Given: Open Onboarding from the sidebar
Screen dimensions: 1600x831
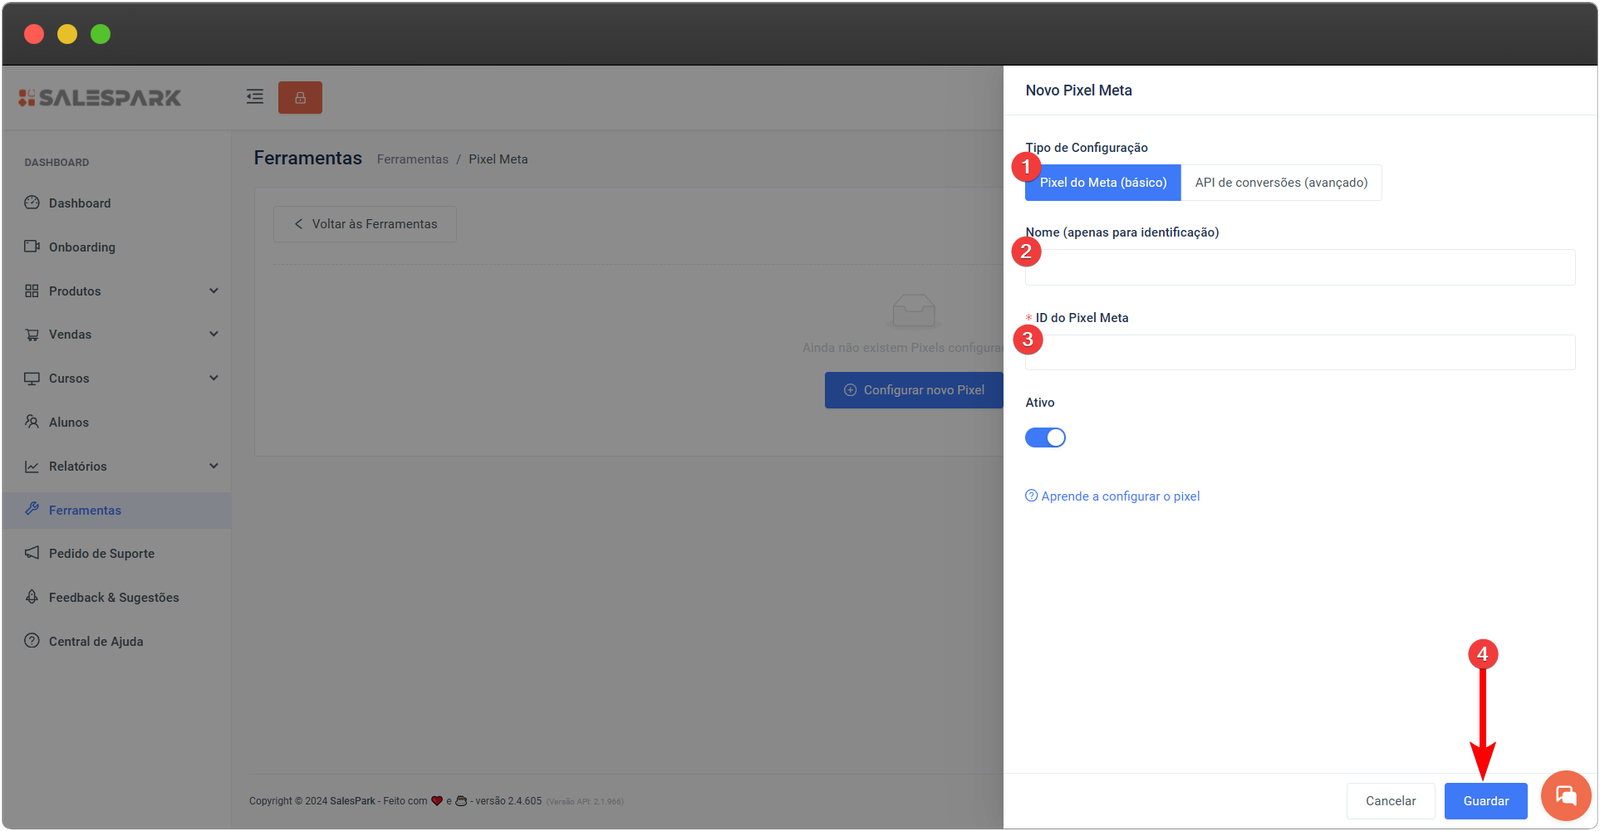Looking at the screenshot, I should [82, 247].
